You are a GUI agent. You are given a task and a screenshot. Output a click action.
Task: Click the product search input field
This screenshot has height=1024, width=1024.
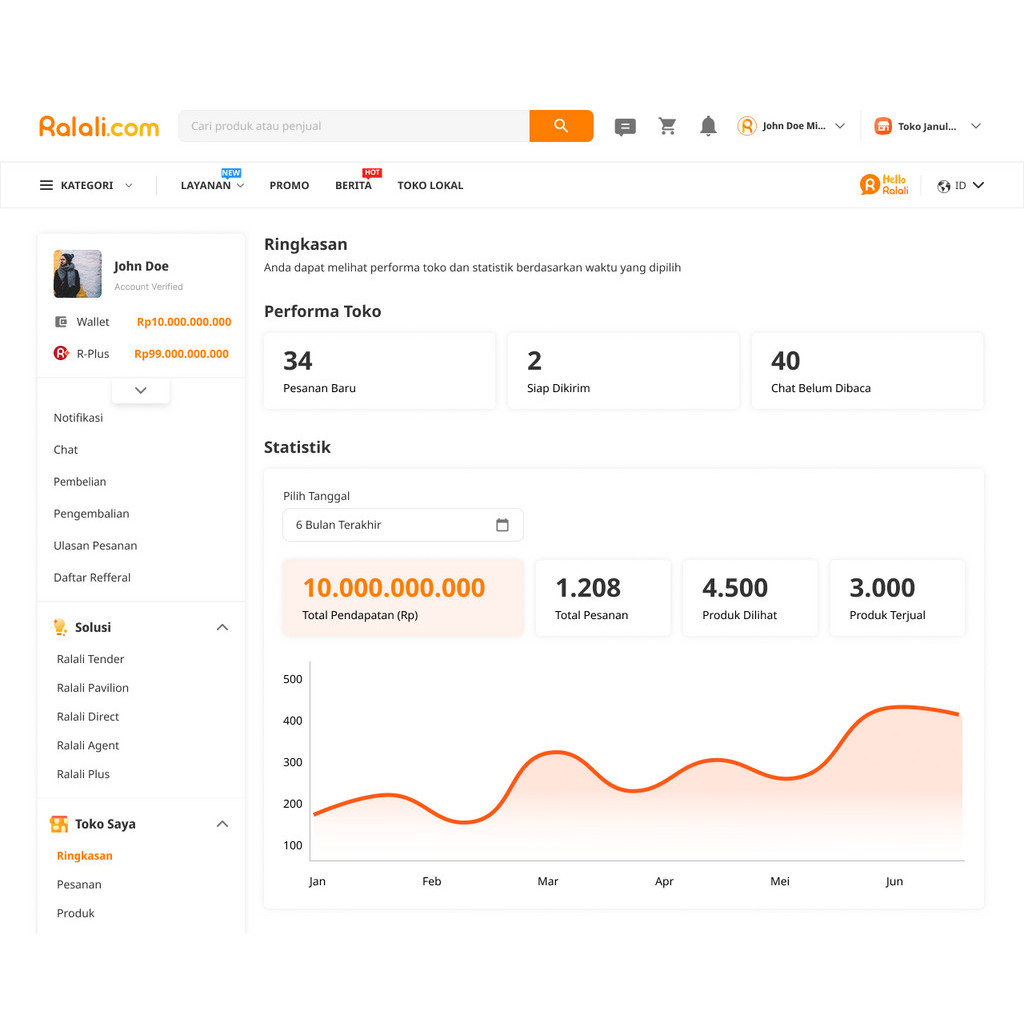[x=354, y=126]
